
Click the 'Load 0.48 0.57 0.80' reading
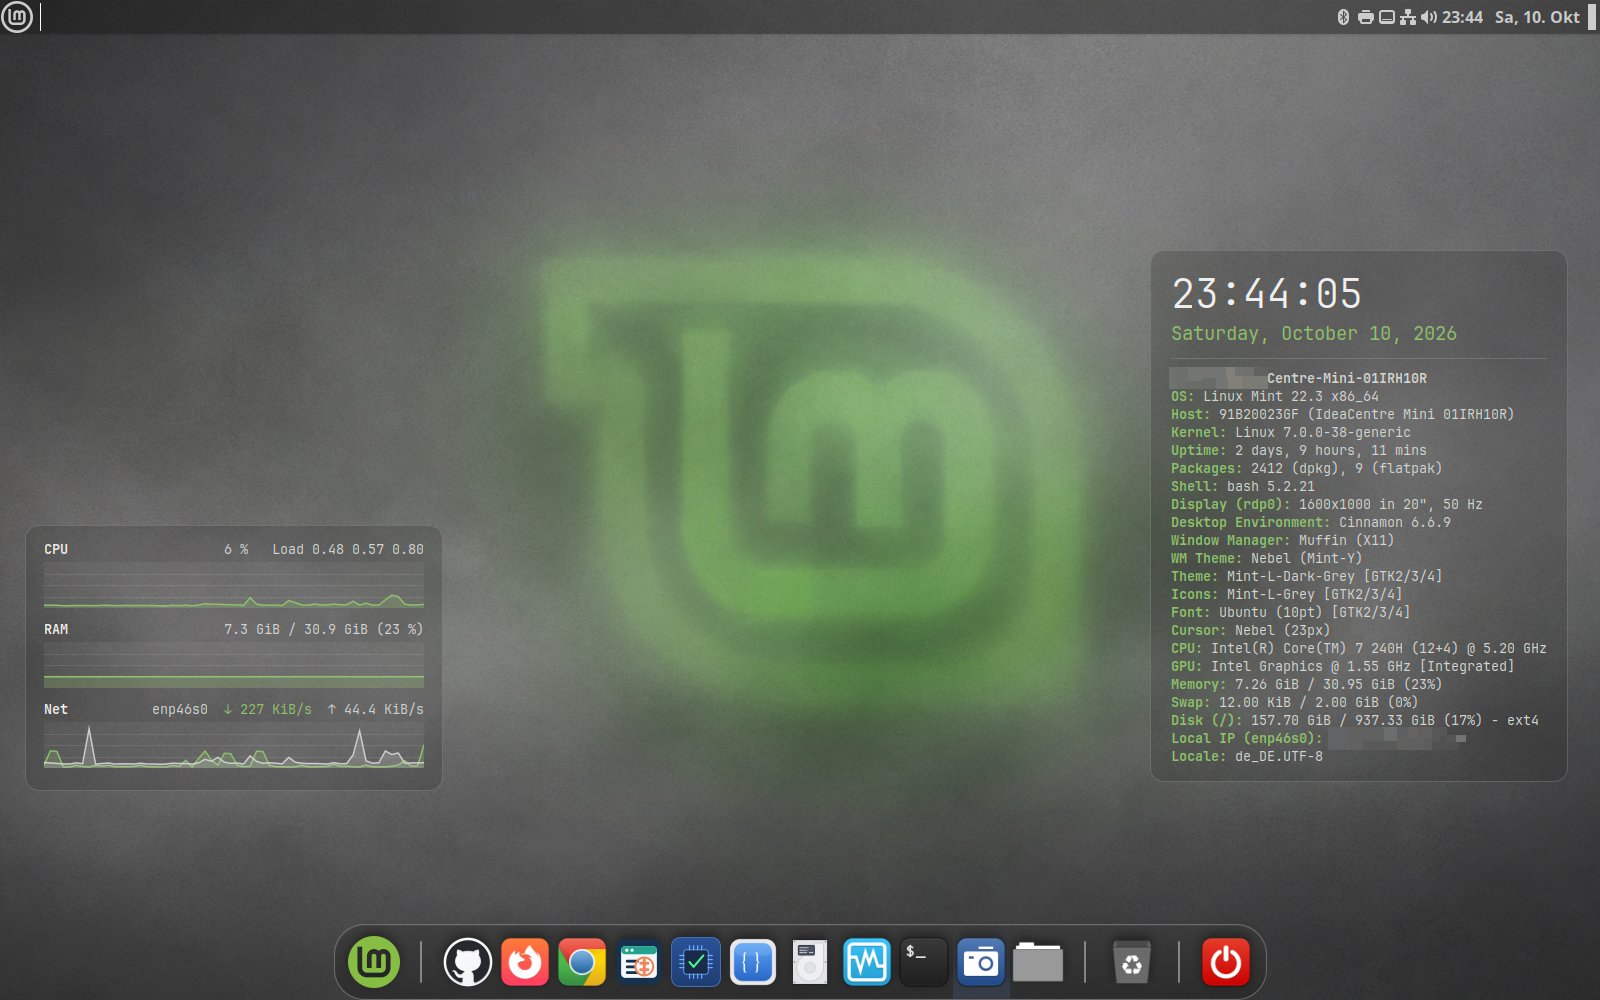pos(348,550)
